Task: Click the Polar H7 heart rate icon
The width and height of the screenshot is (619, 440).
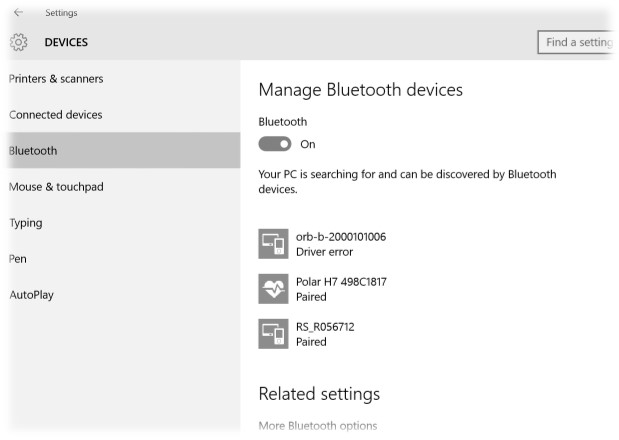Action: tap(272, 289)
